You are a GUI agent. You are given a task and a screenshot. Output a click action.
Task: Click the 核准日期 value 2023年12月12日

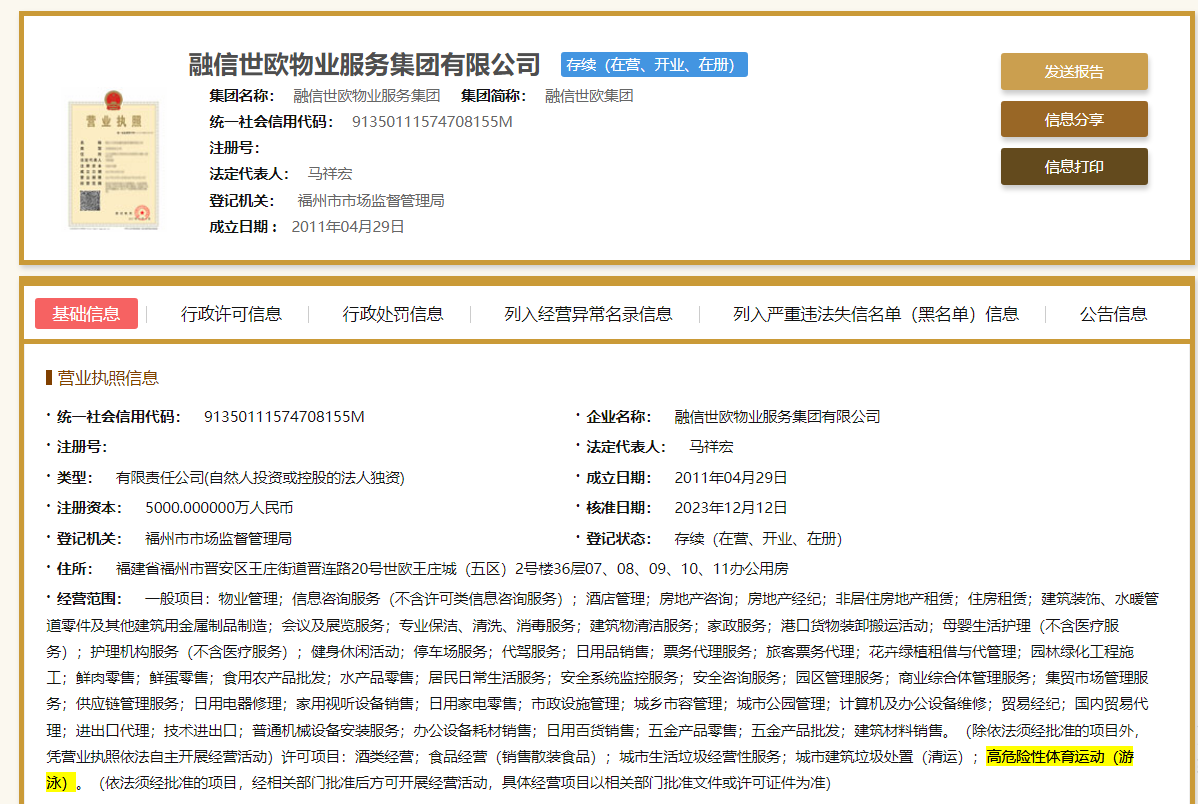point(731,507)
